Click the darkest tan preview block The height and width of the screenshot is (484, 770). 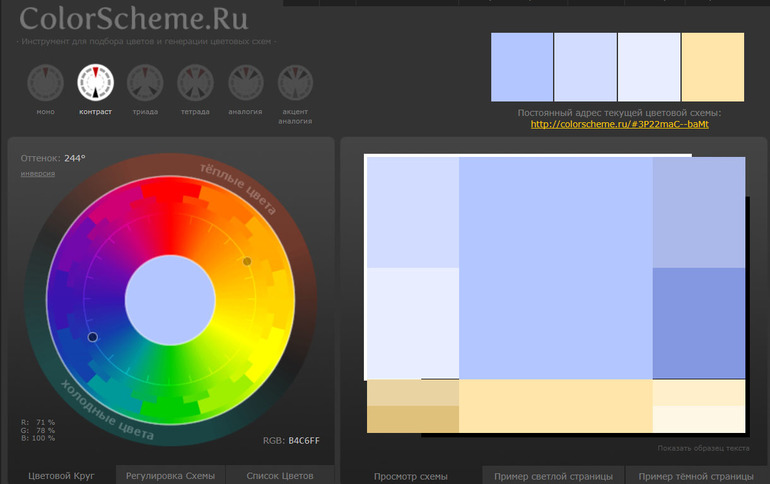tap(413, 419)
